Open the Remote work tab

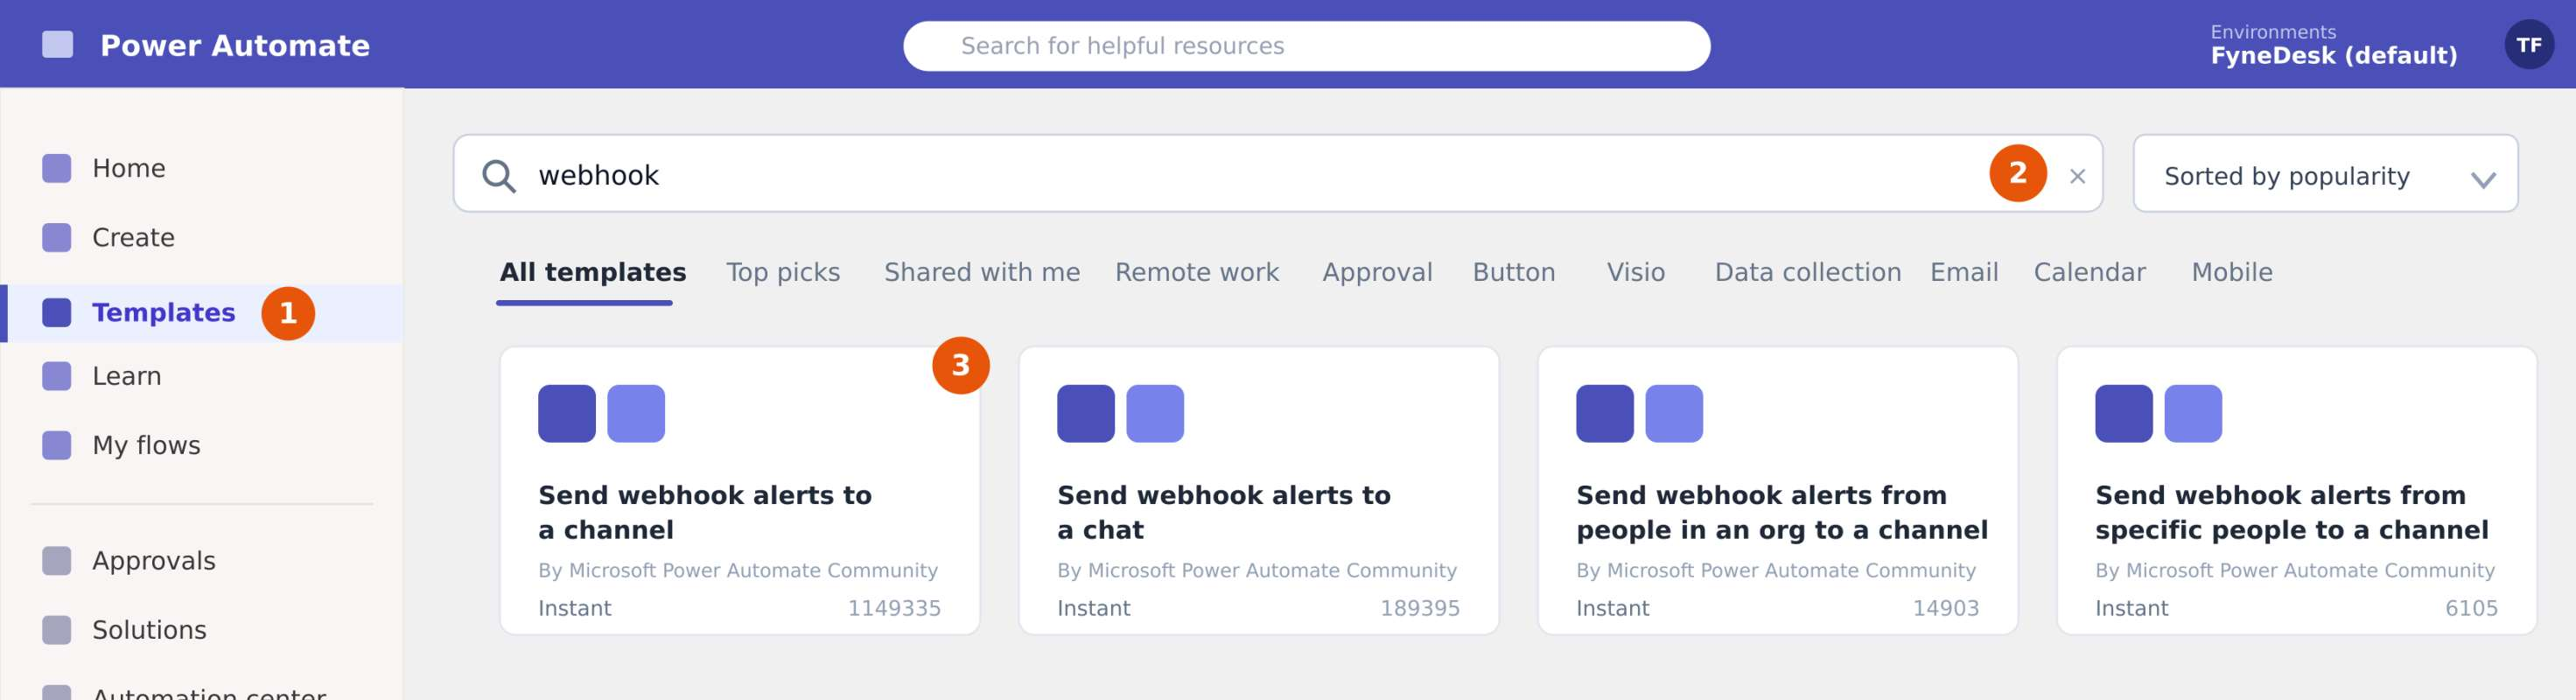point(1197,272)
